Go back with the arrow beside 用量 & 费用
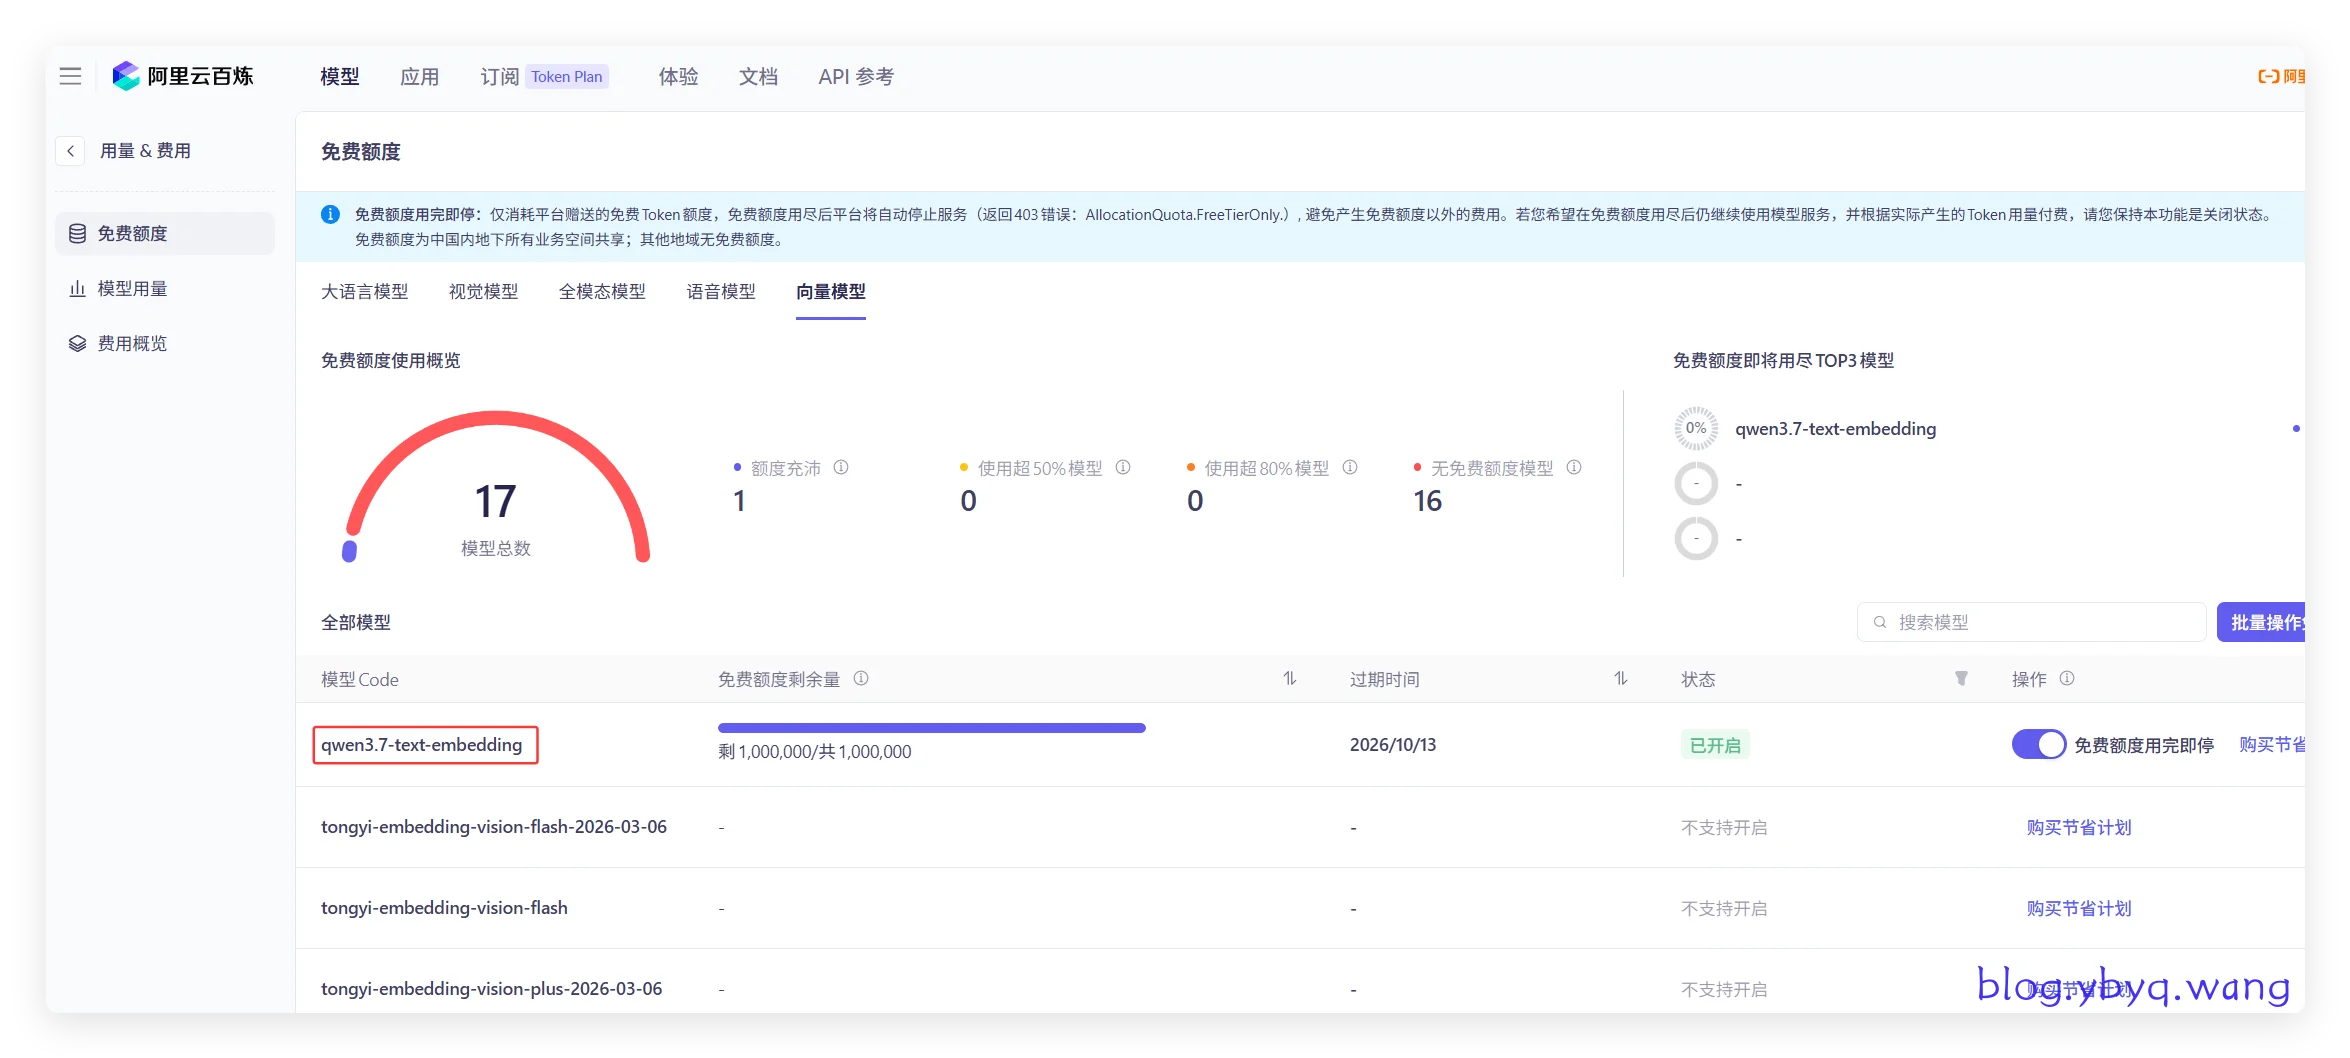 pos(70,151)
